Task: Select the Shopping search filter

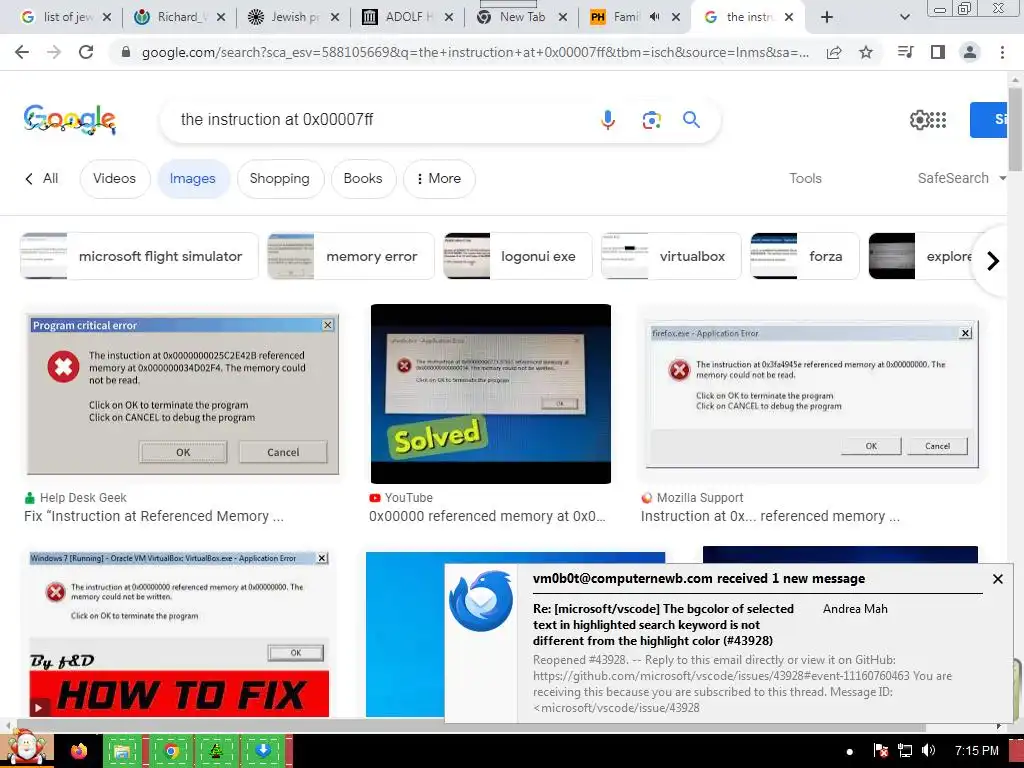Action: [x=280, y=178]
